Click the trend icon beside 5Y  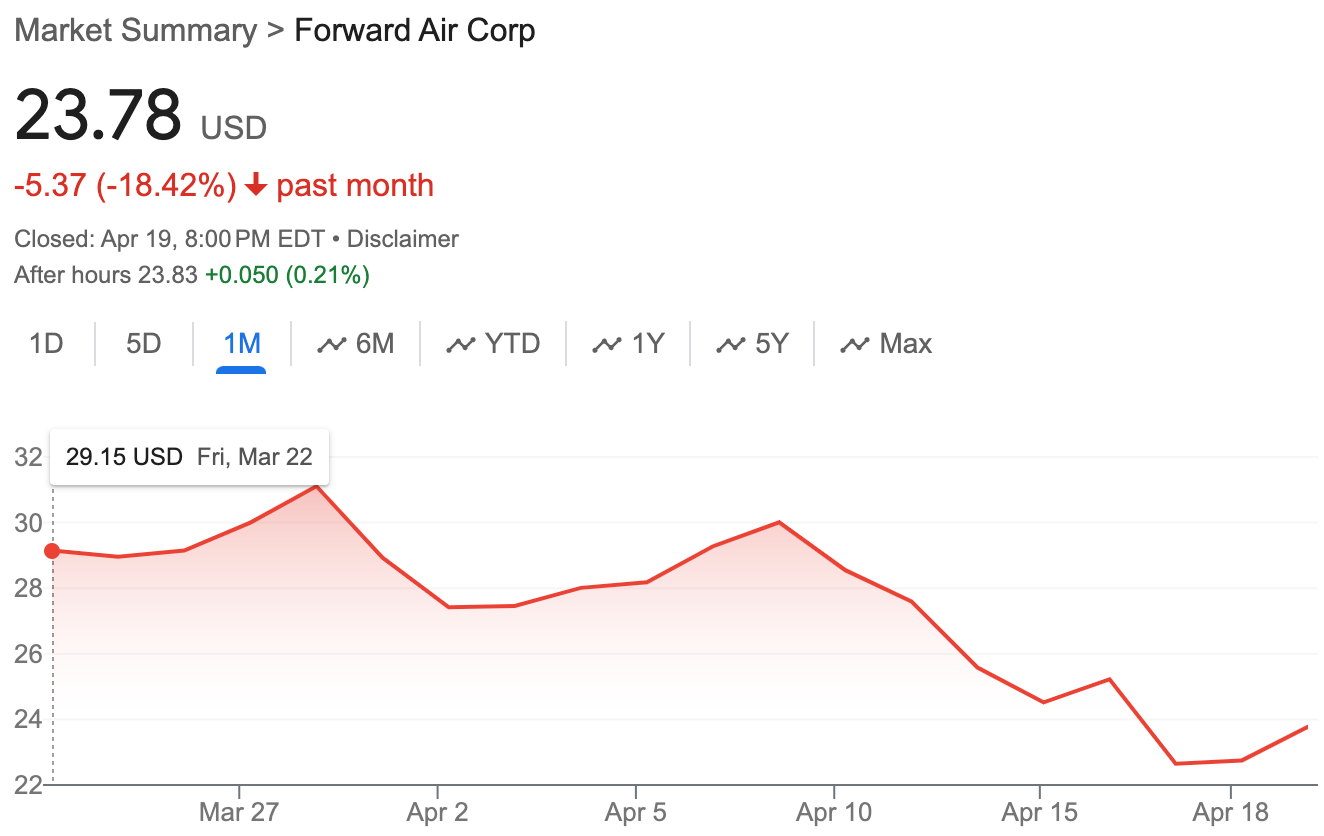pyautogui.click(x=730, y=345)
